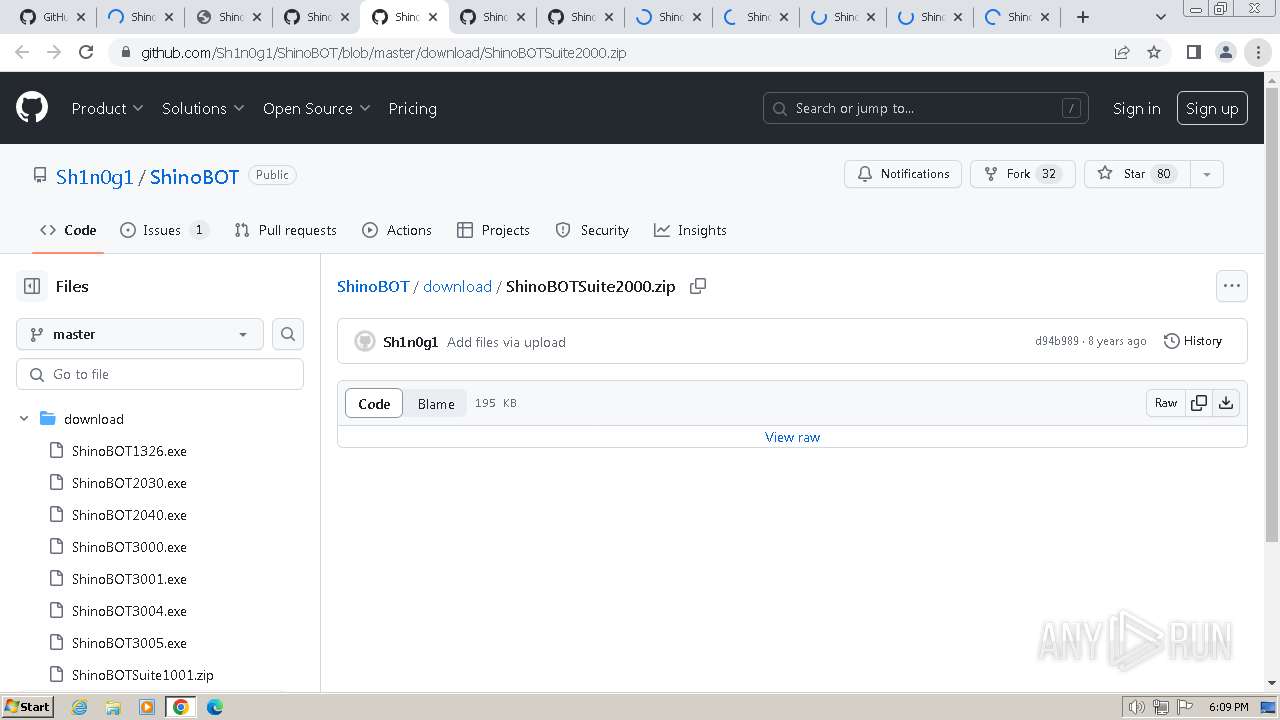Select ShinoBOT1326.exe in the file tree
This screenshot has width=1280, height=720.
coord(129,451)
